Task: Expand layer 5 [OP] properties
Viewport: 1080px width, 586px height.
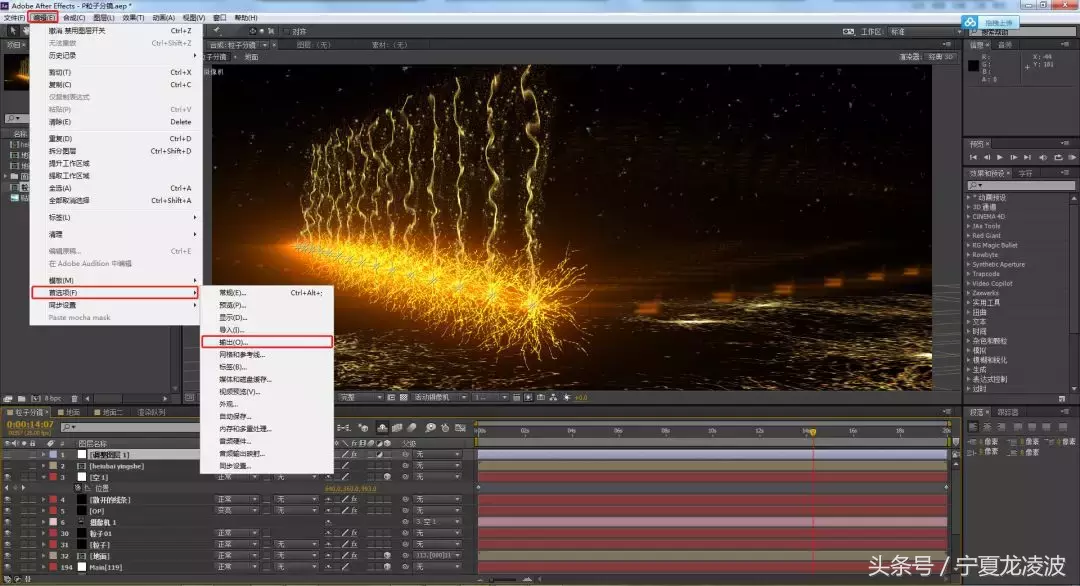Action: click(x=44, y=510)
